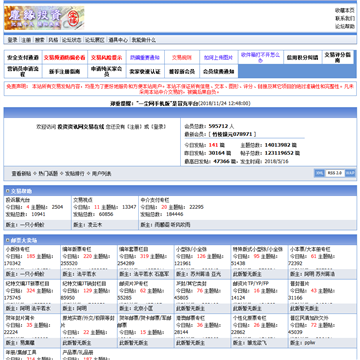
Task: Open 登录 in the navigation bar
Action: point(12,40)
